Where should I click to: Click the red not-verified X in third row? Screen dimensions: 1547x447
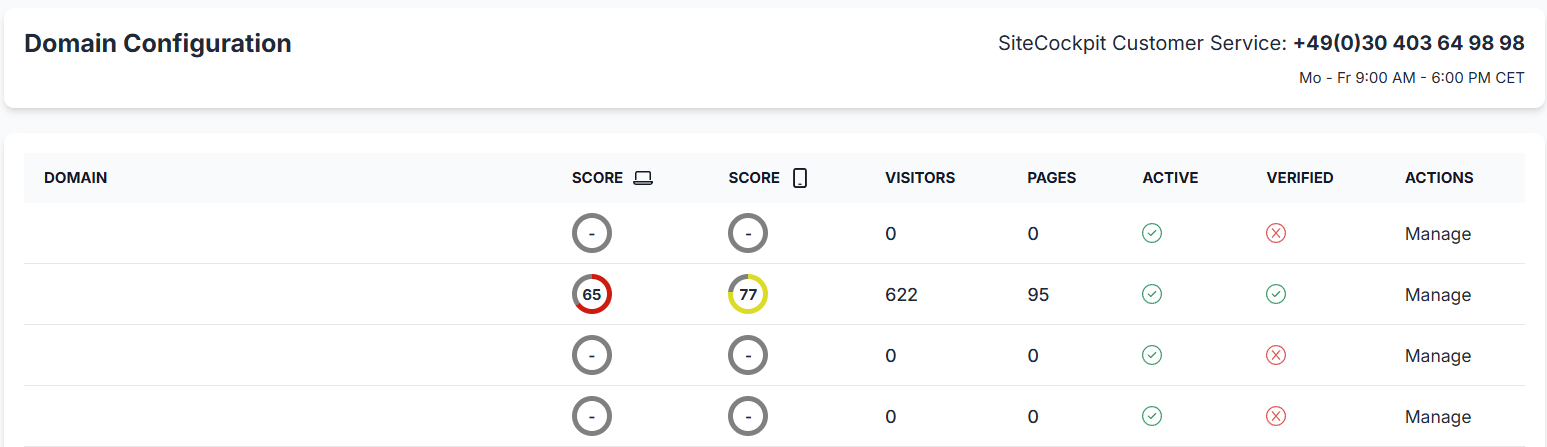click(x=1275, y=355)
